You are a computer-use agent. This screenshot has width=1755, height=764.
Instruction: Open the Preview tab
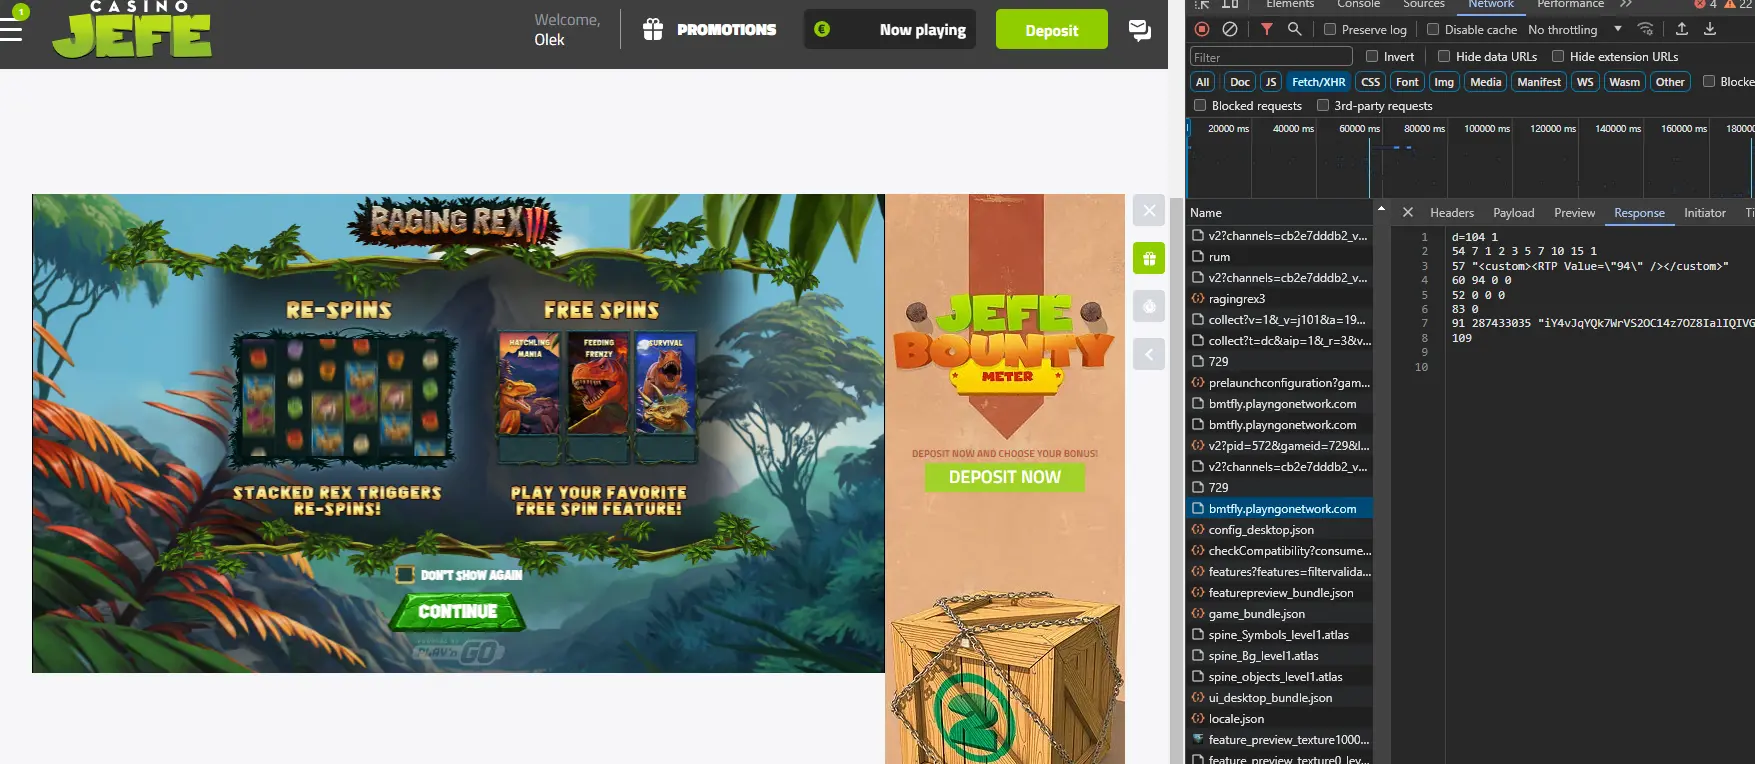coord(1574,212)
